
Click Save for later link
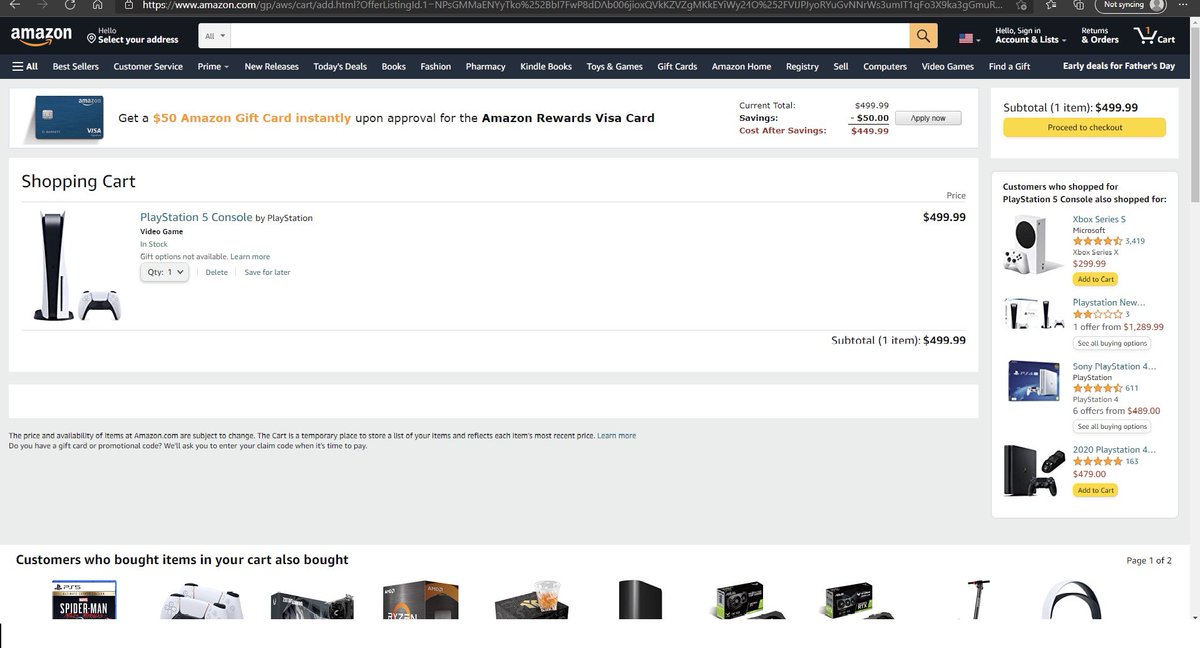pyautogui.click(x=267, y=272)
